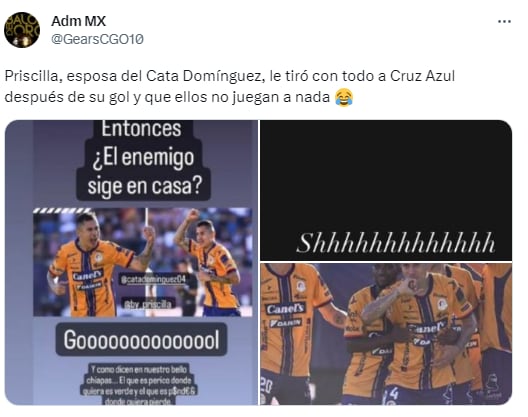Open the left Instagram story image
This screenshot has height=417, width=528.
click(131, 262)
